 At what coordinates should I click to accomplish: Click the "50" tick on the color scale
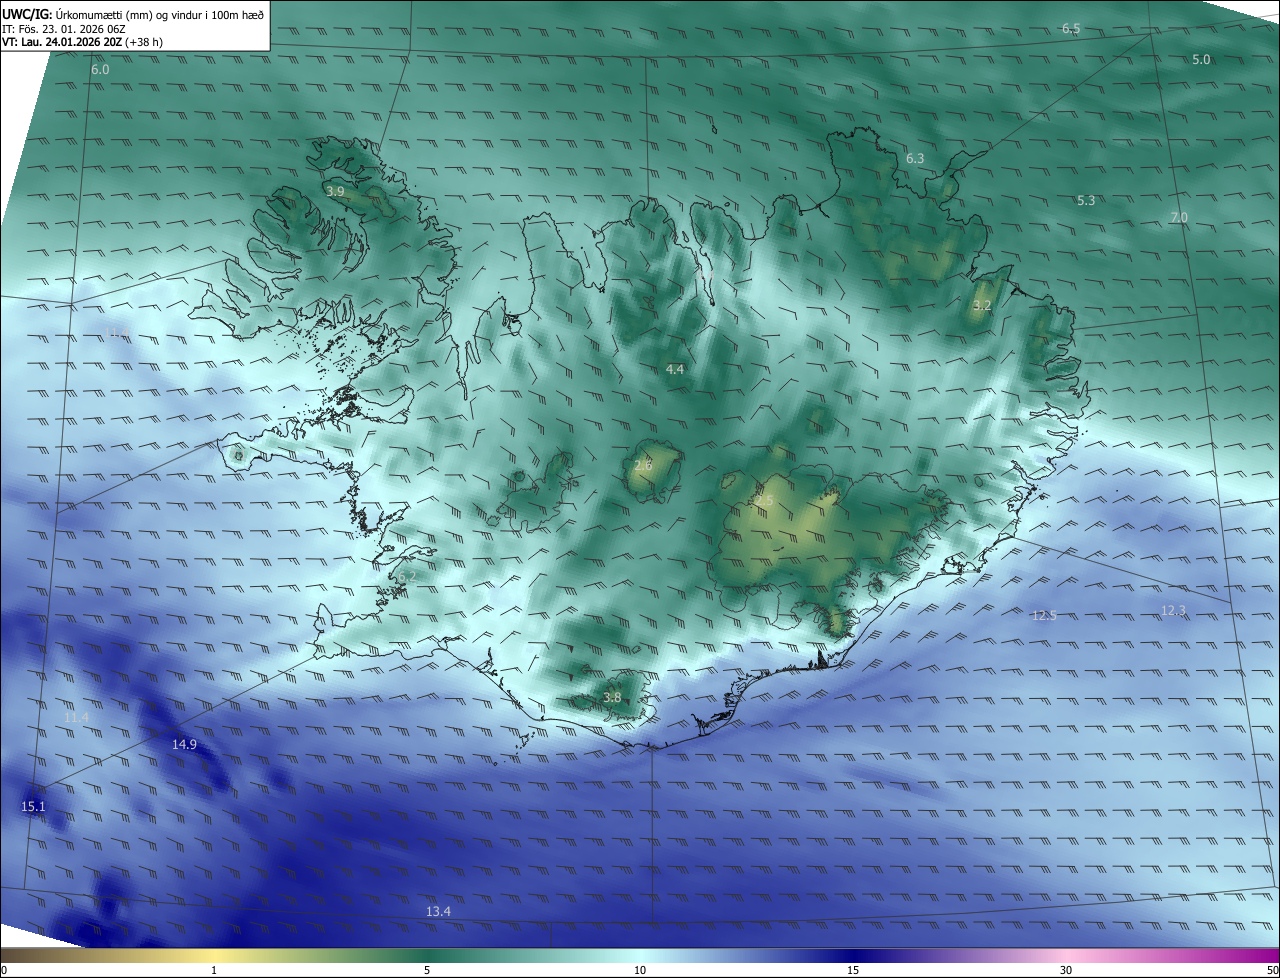[x=1272, y=970]
